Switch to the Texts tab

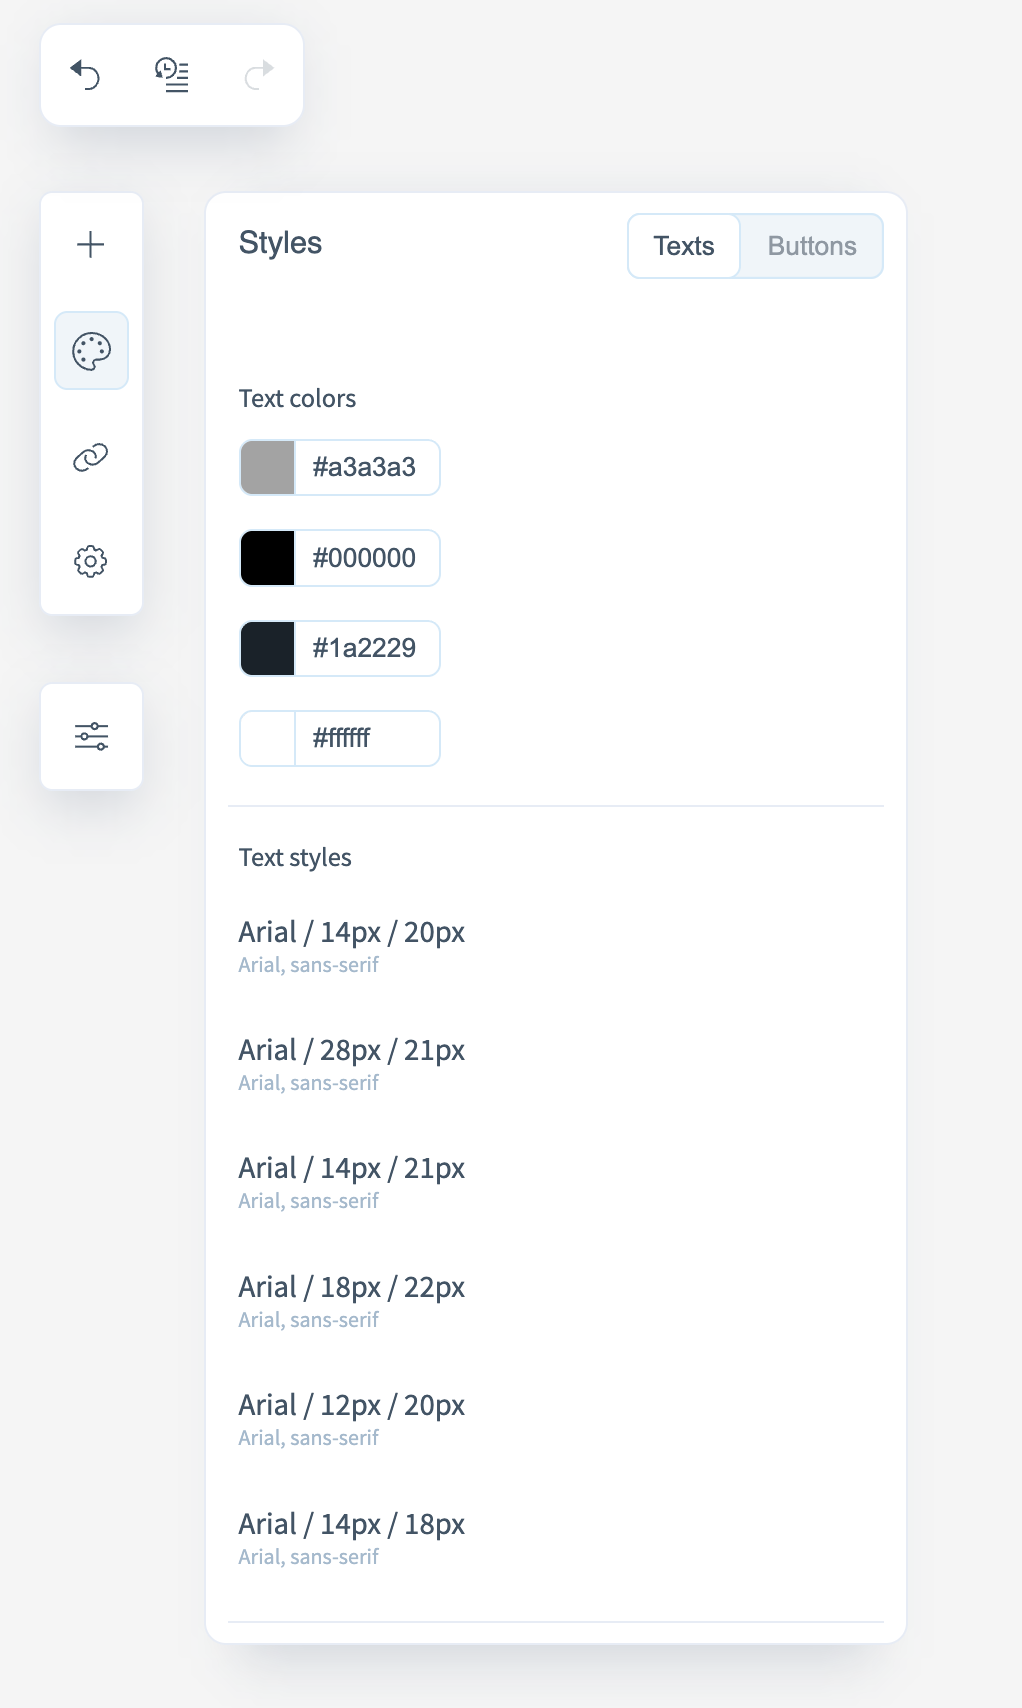click(684, 246)
